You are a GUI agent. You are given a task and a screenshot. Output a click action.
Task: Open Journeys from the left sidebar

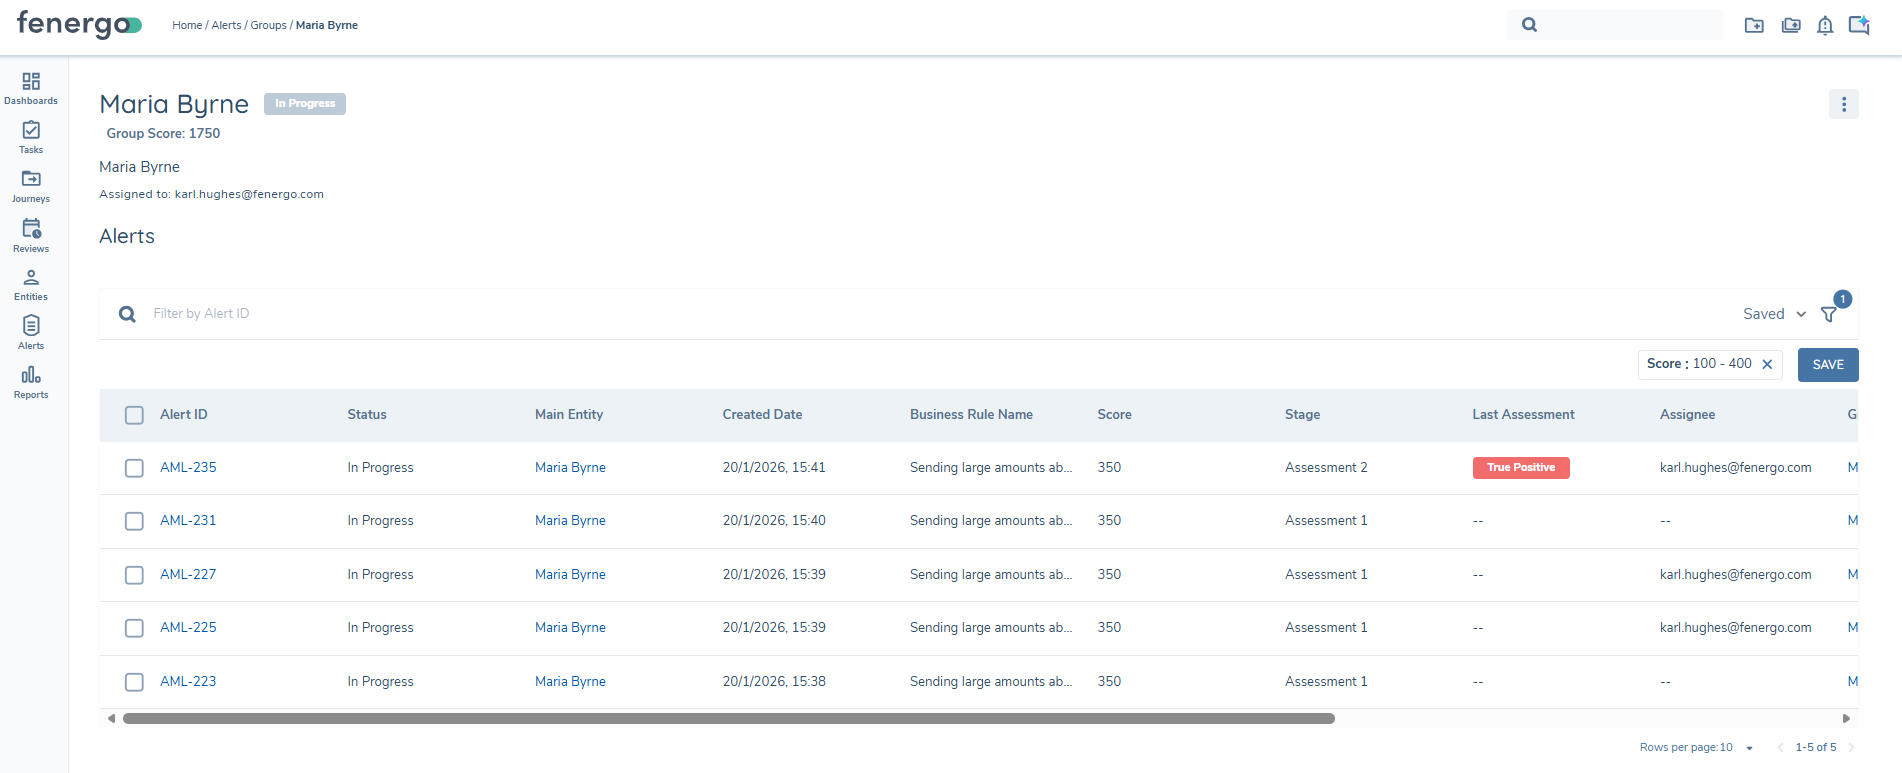point(31,186)
